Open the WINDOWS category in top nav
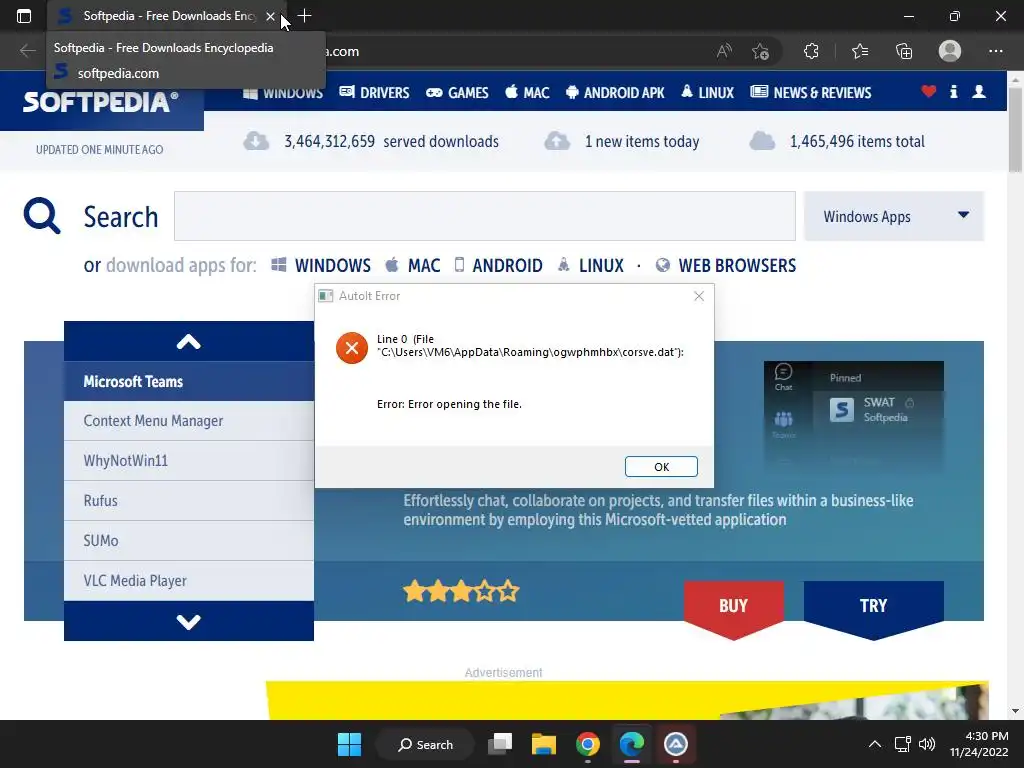 (x=283, y=93)
